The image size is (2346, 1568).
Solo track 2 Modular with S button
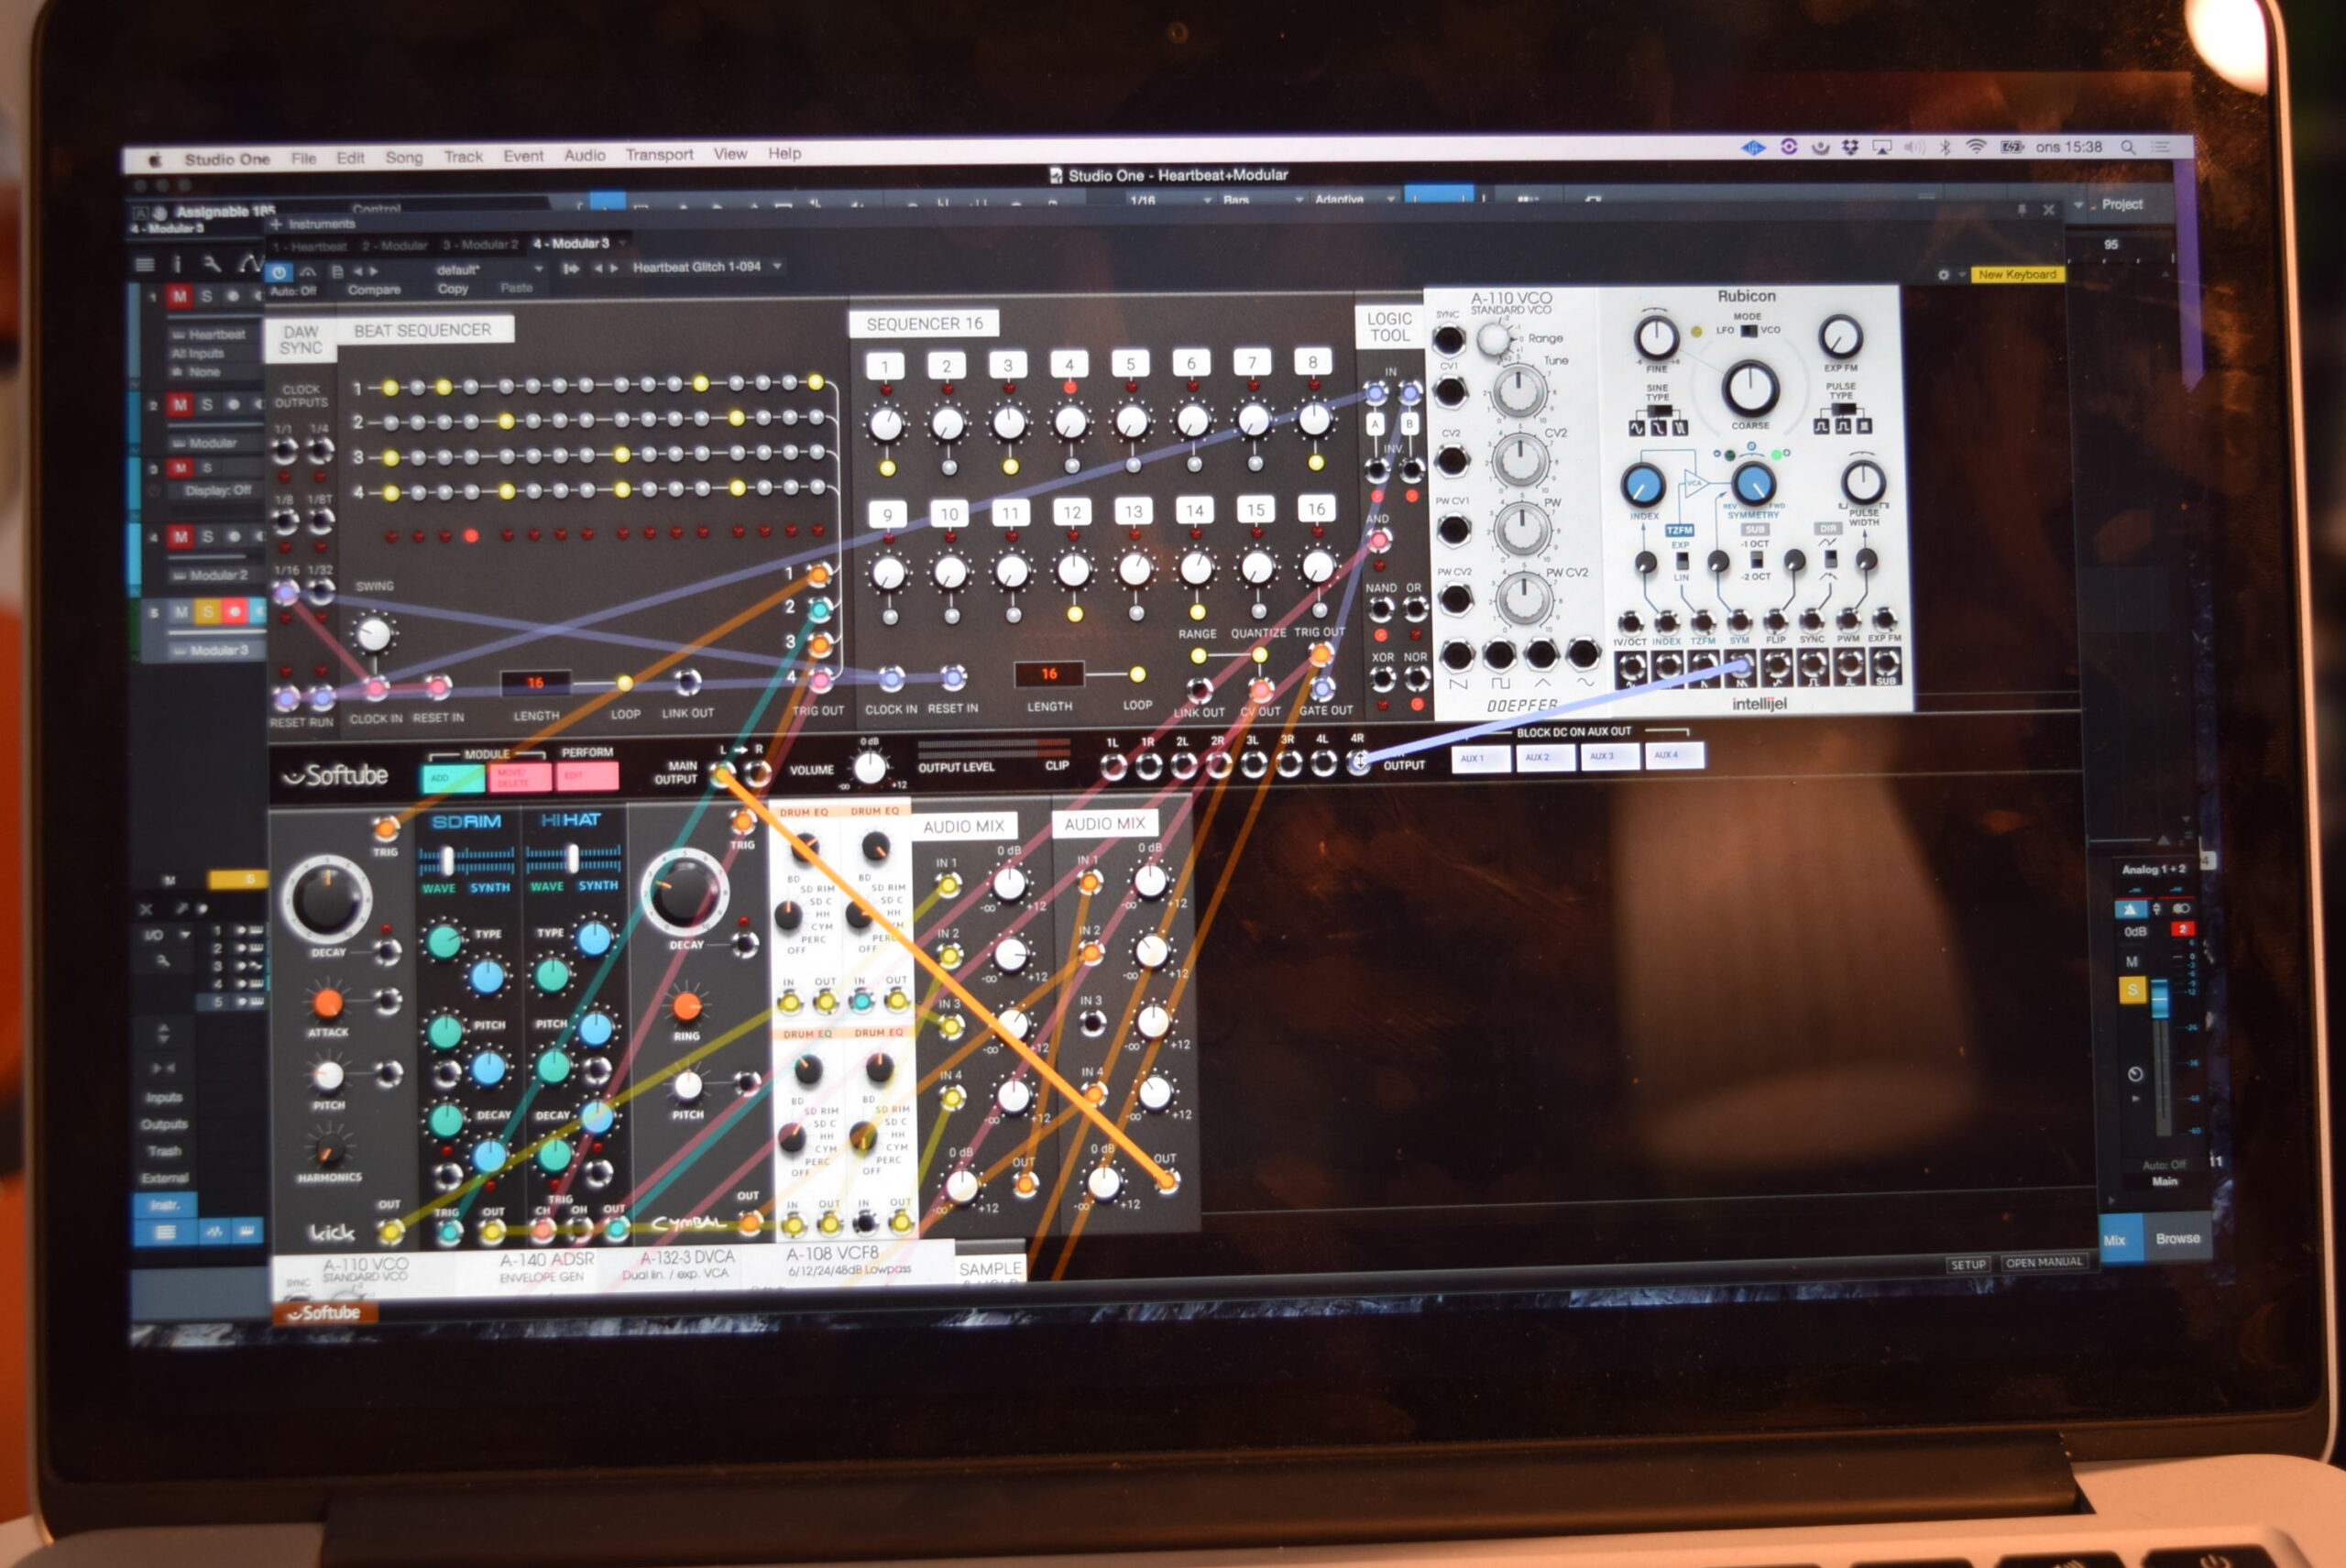pyautogui.click(x=206, y=404)
